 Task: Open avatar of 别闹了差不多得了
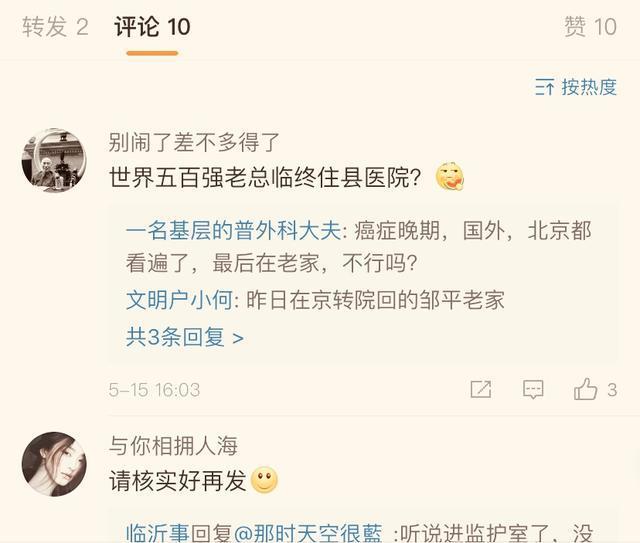[x=54, y=160]
